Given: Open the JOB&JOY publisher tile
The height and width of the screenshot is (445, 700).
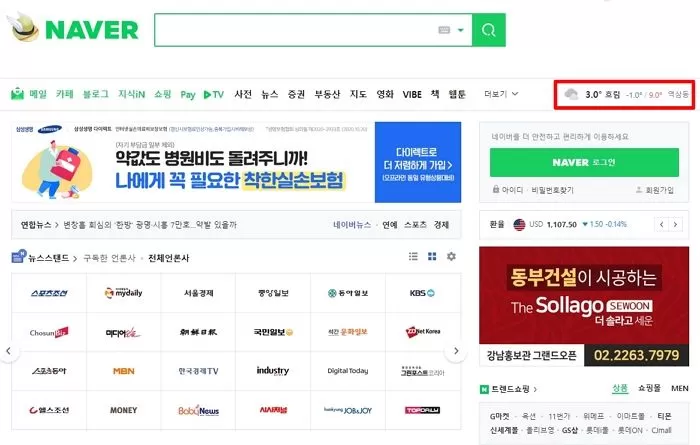Looking at the screenshot, I should click(348, 410).
